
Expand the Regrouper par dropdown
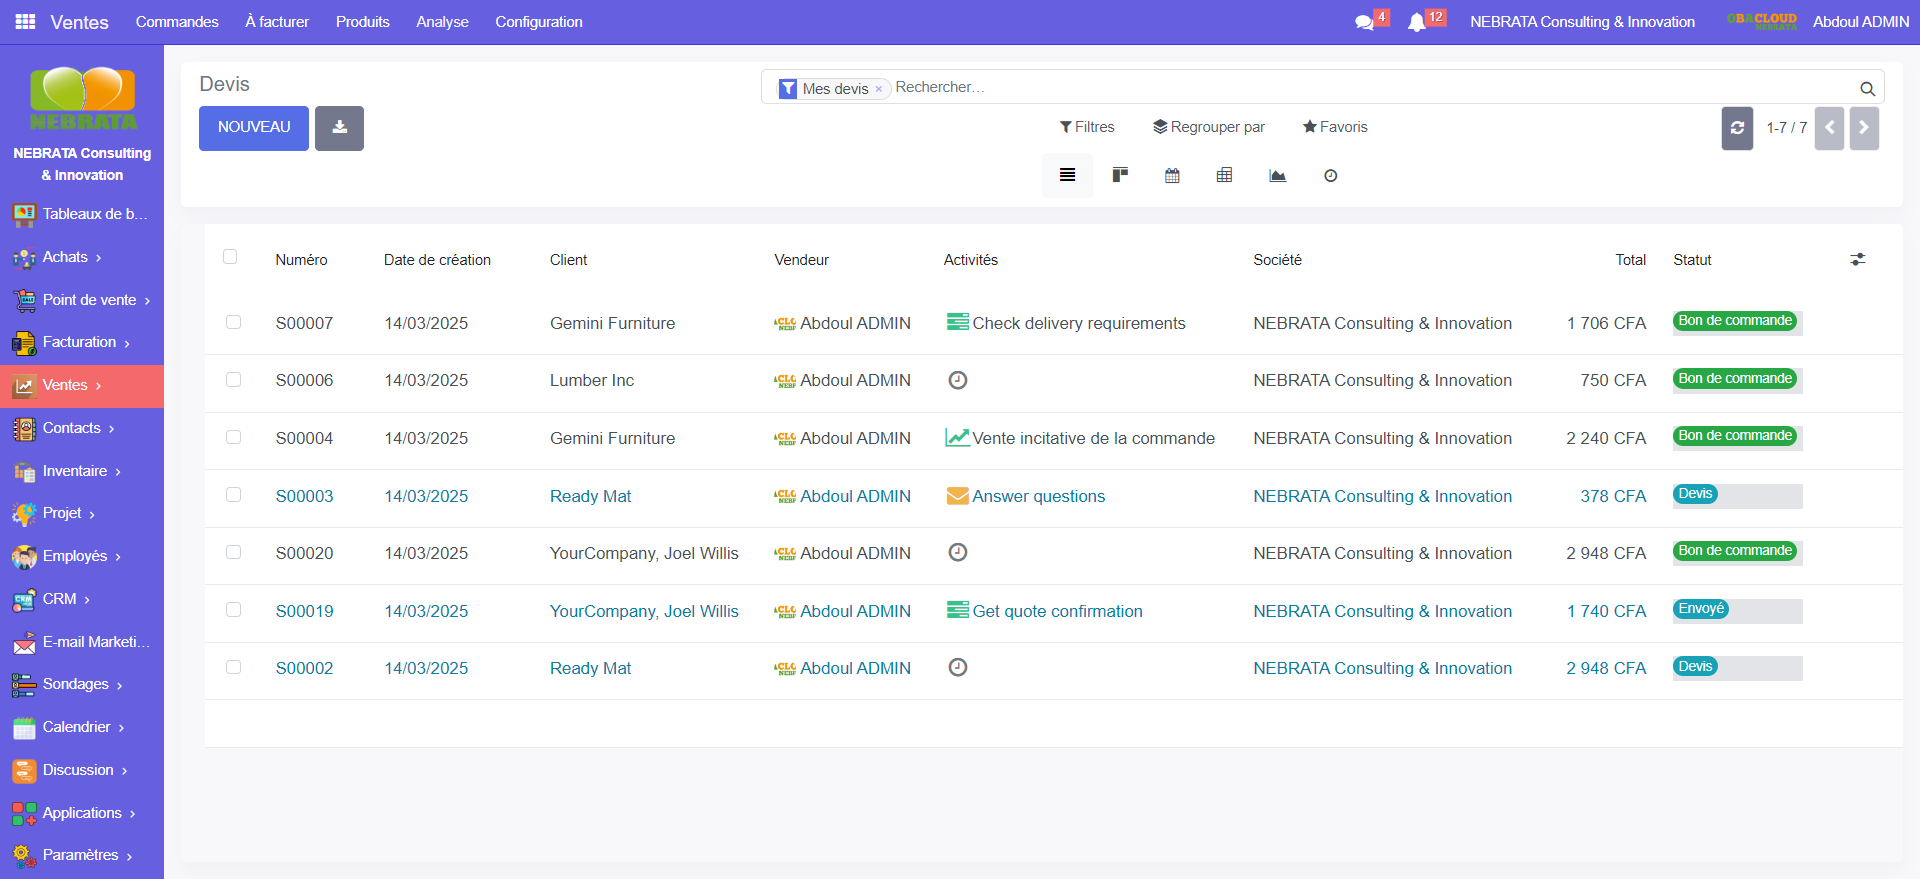coord(1208,127)
